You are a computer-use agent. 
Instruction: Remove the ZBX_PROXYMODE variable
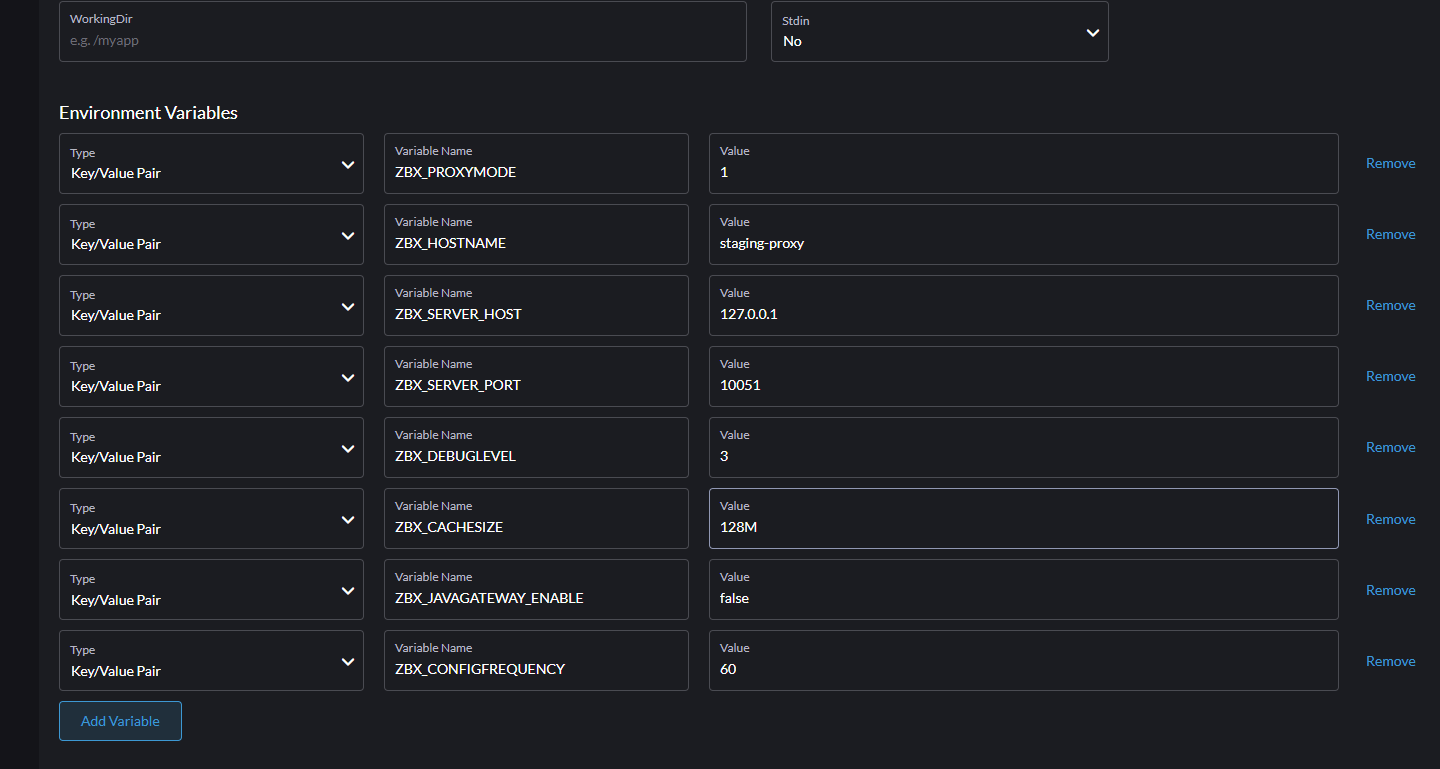[1390, 163]
